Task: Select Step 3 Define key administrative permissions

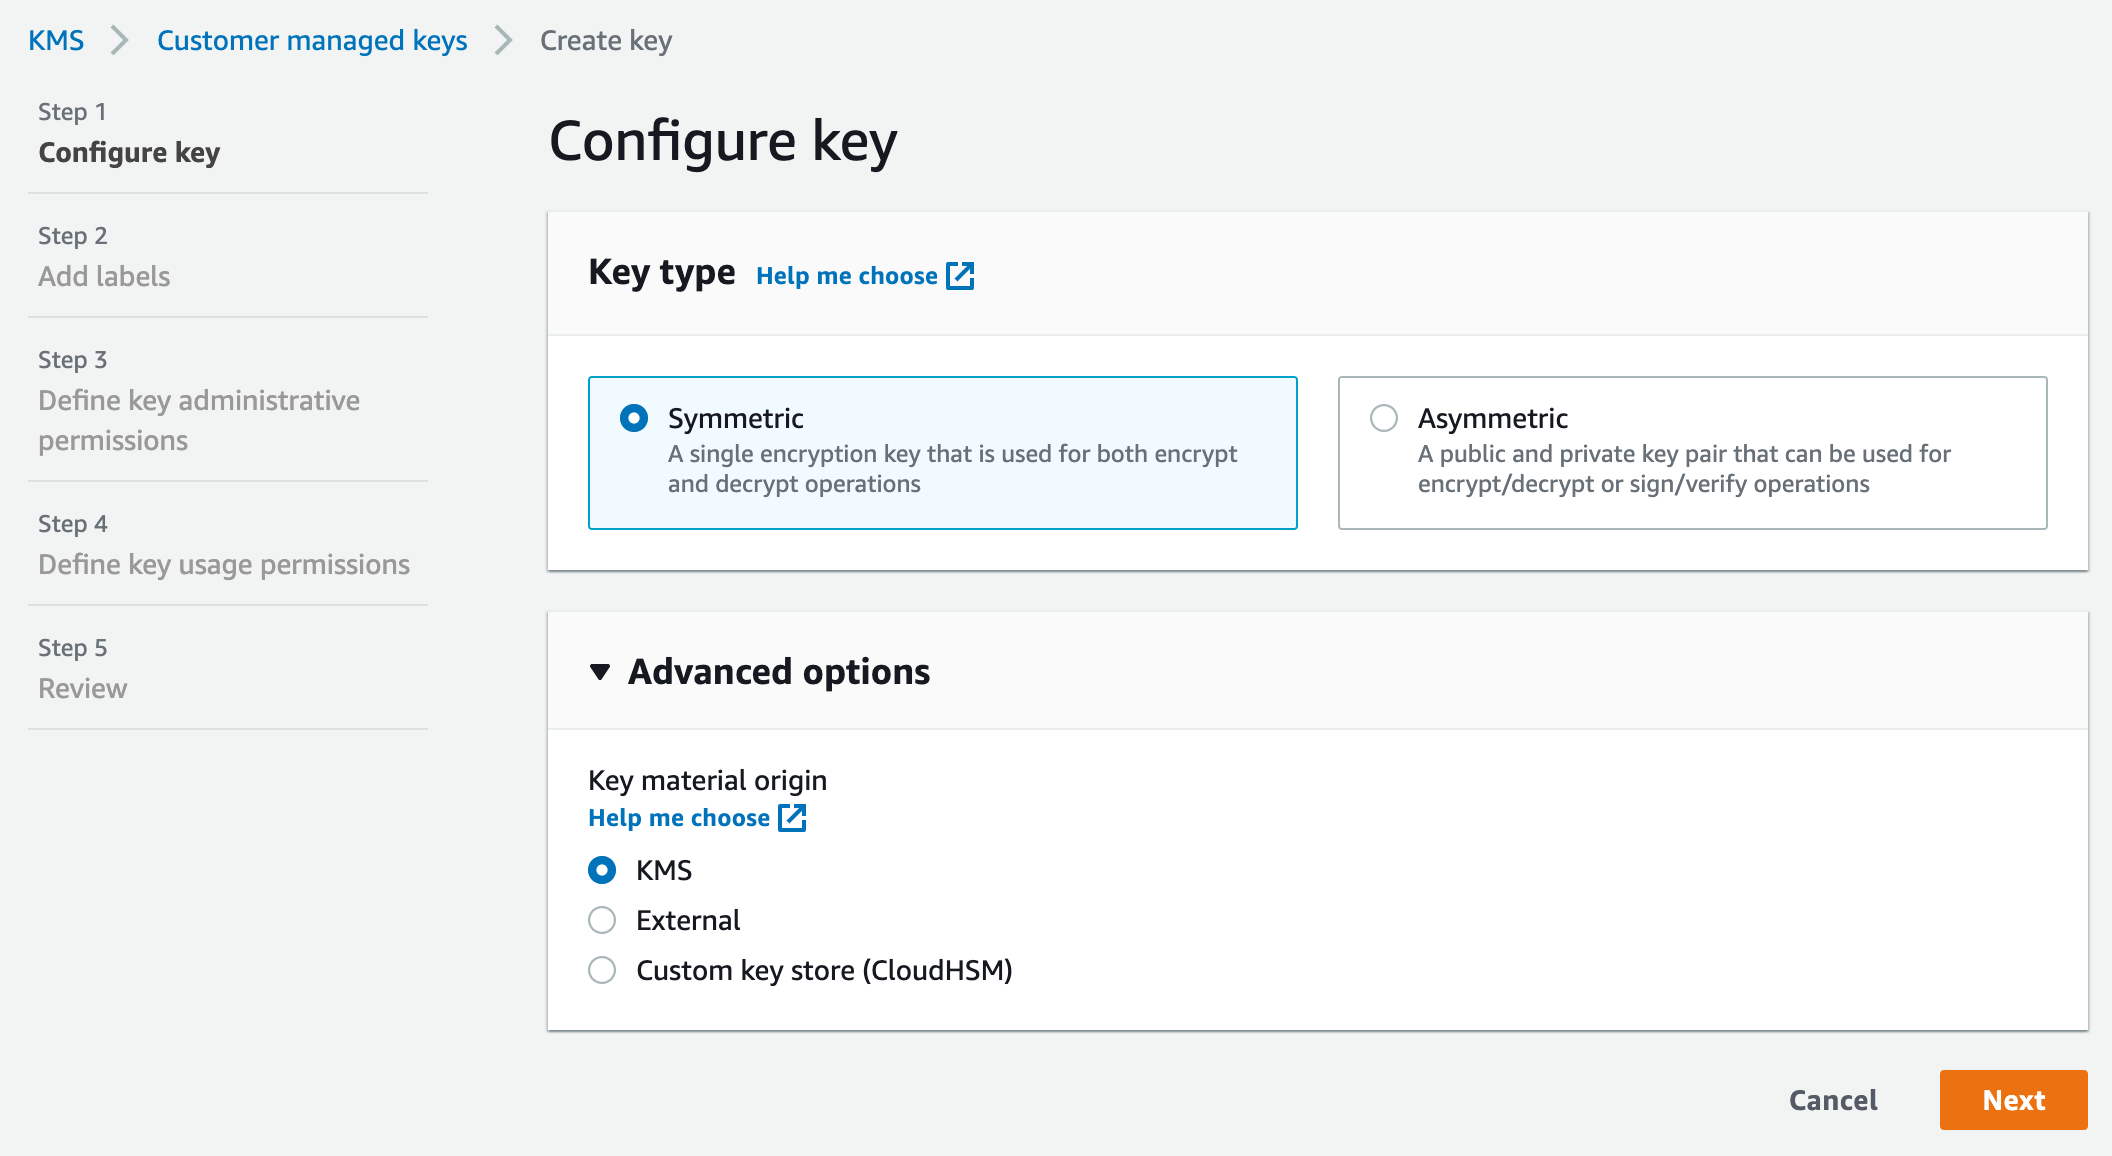Action: click(x=199, y=420)
